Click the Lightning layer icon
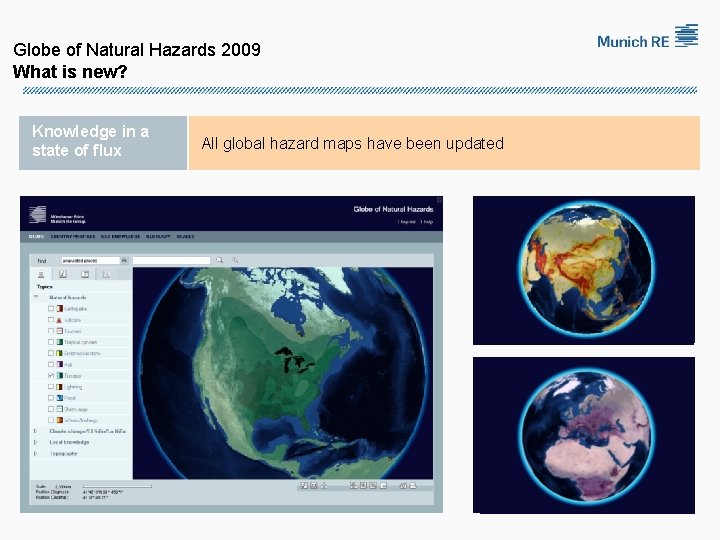 click(60, 387)
